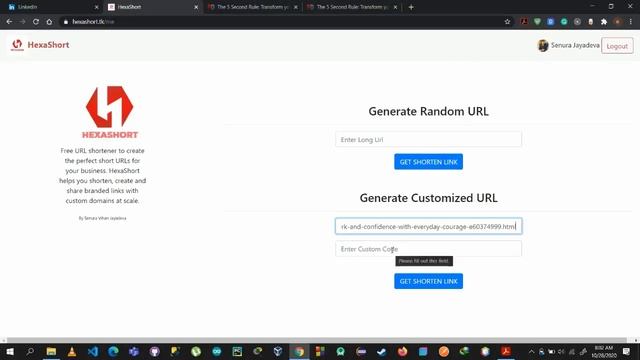640x360 pixels.
Task: Close the HexaShort tab
Action: pos(196,7)
